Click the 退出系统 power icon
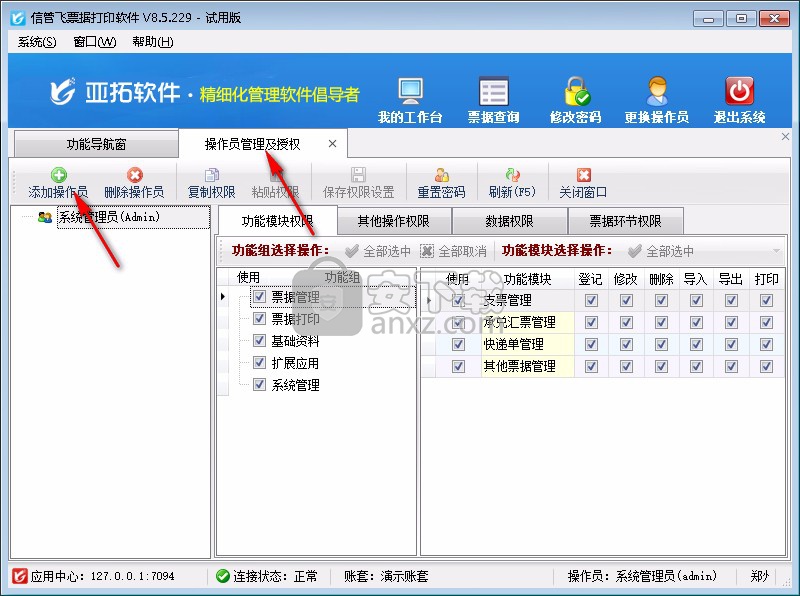Image resolution: width=800 pixels, height=596 pixels. [x=739, y=91]
